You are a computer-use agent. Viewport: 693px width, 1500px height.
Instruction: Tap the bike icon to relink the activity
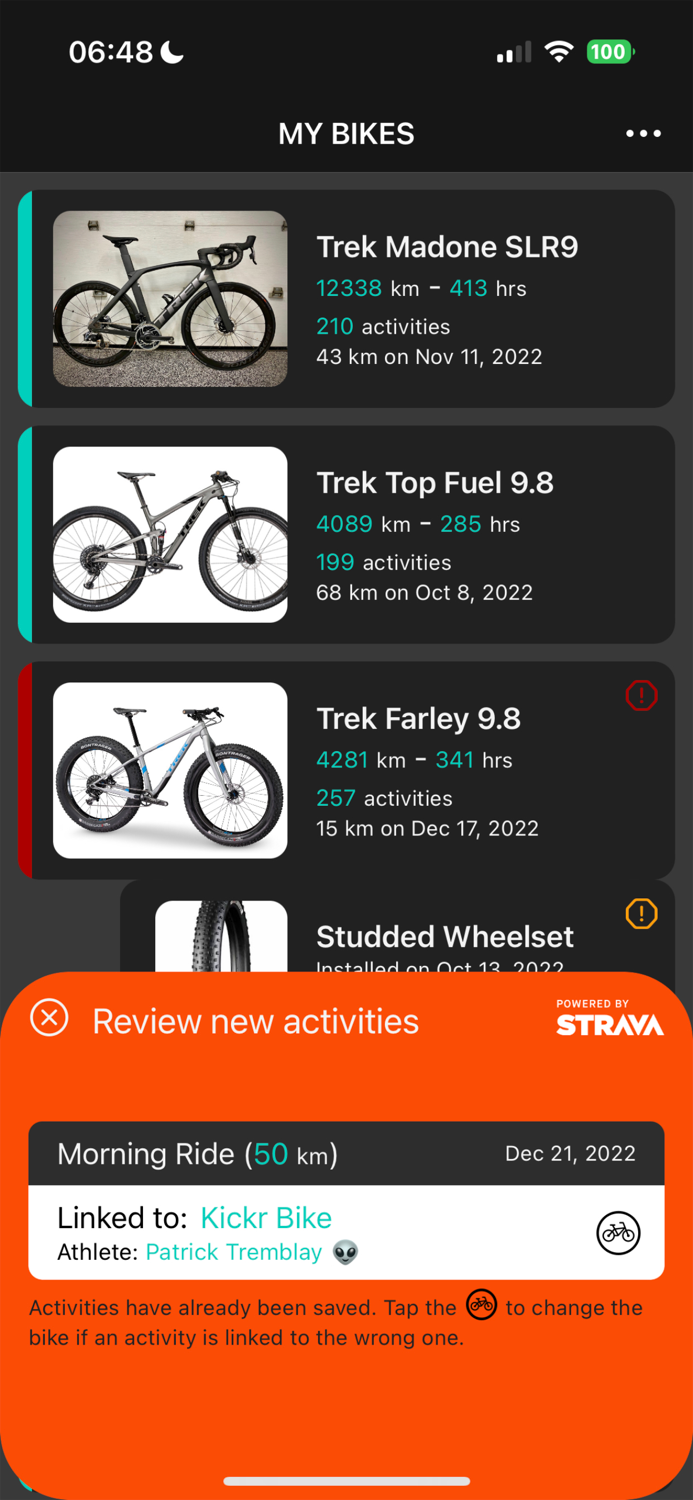pos(618,1233)
